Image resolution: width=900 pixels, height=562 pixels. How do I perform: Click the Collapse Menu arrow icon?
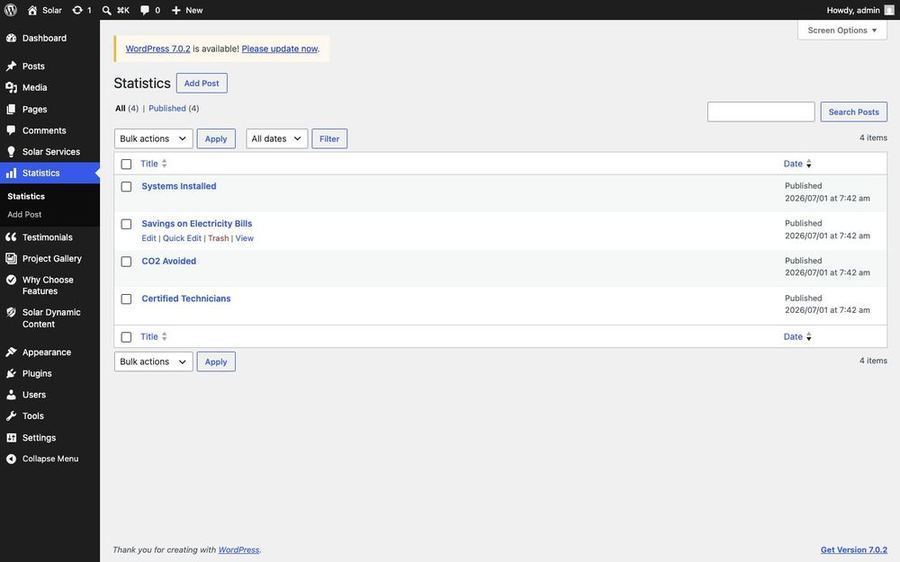coord(11,459)
